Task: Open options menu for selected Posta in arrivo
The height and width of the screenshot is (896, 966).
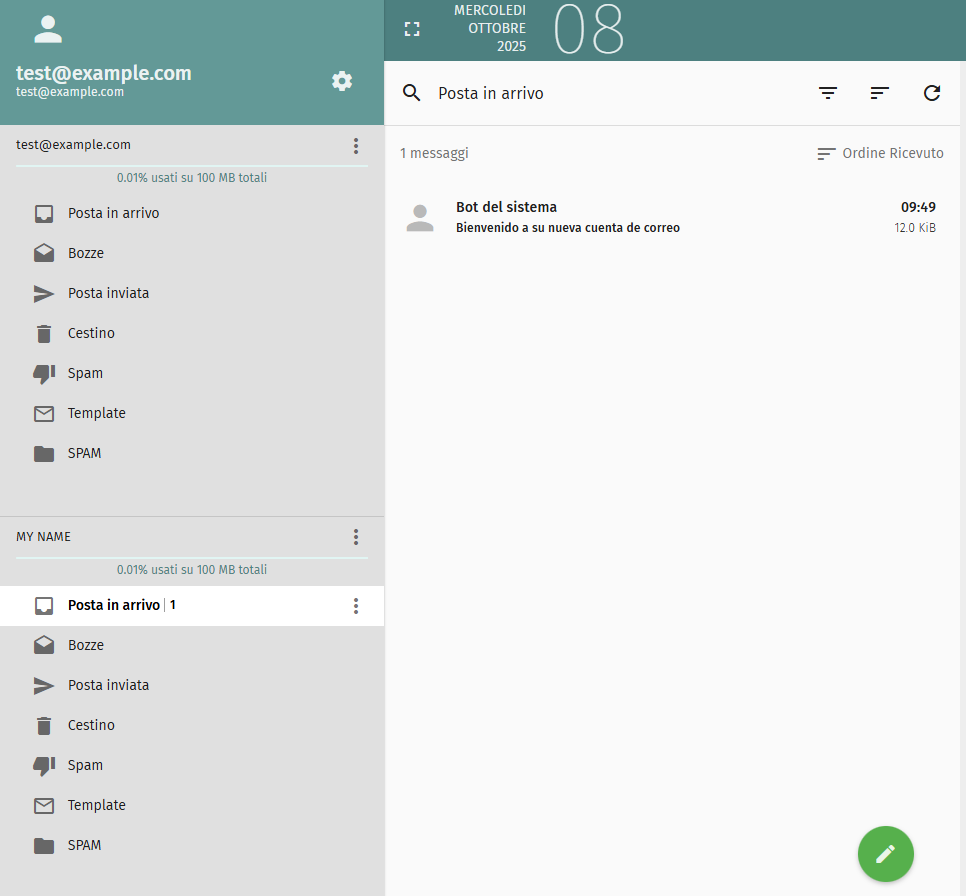Action: click(x=355, y=606)
